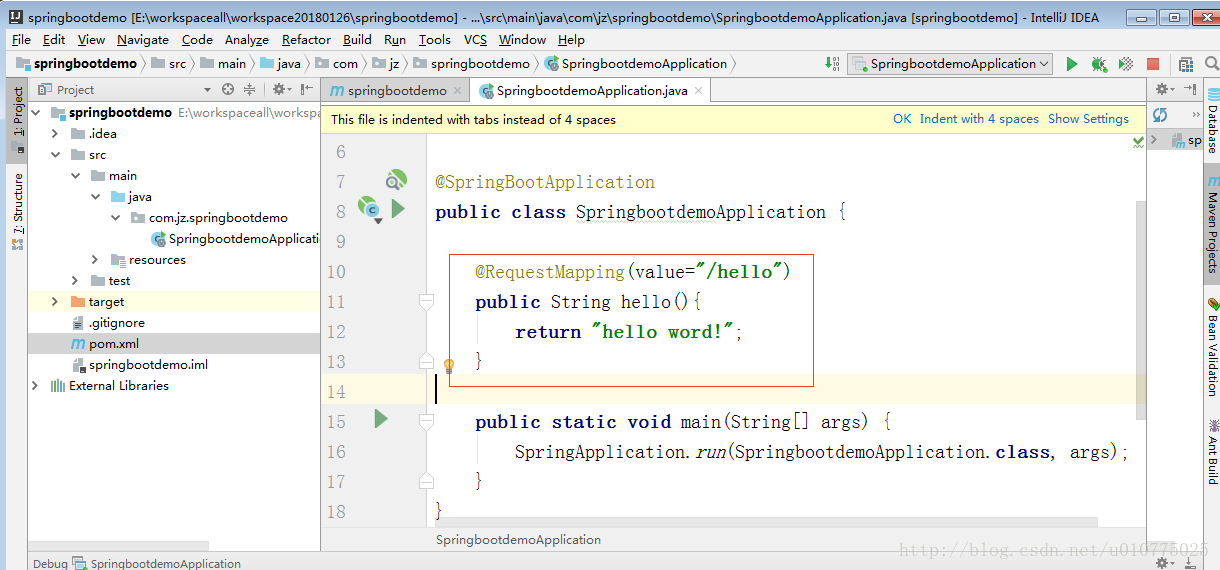
Task: Collapse the src folder
Action: coord(55,155)
